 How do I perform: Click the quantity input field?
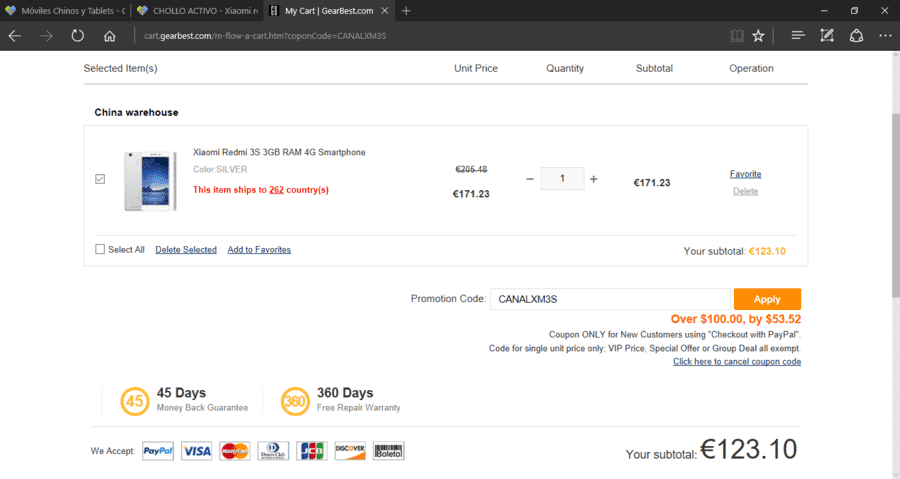(x=562, y=178)
